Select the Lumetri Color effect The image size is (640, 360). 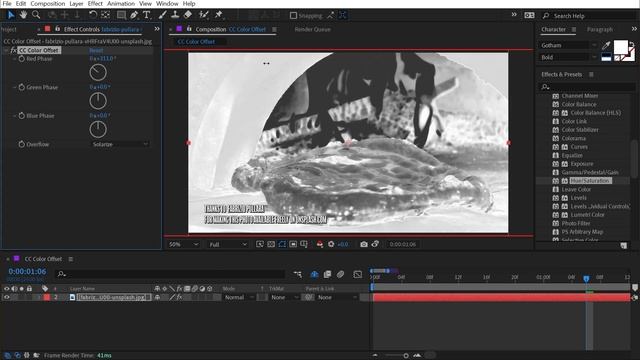point(587,215)
